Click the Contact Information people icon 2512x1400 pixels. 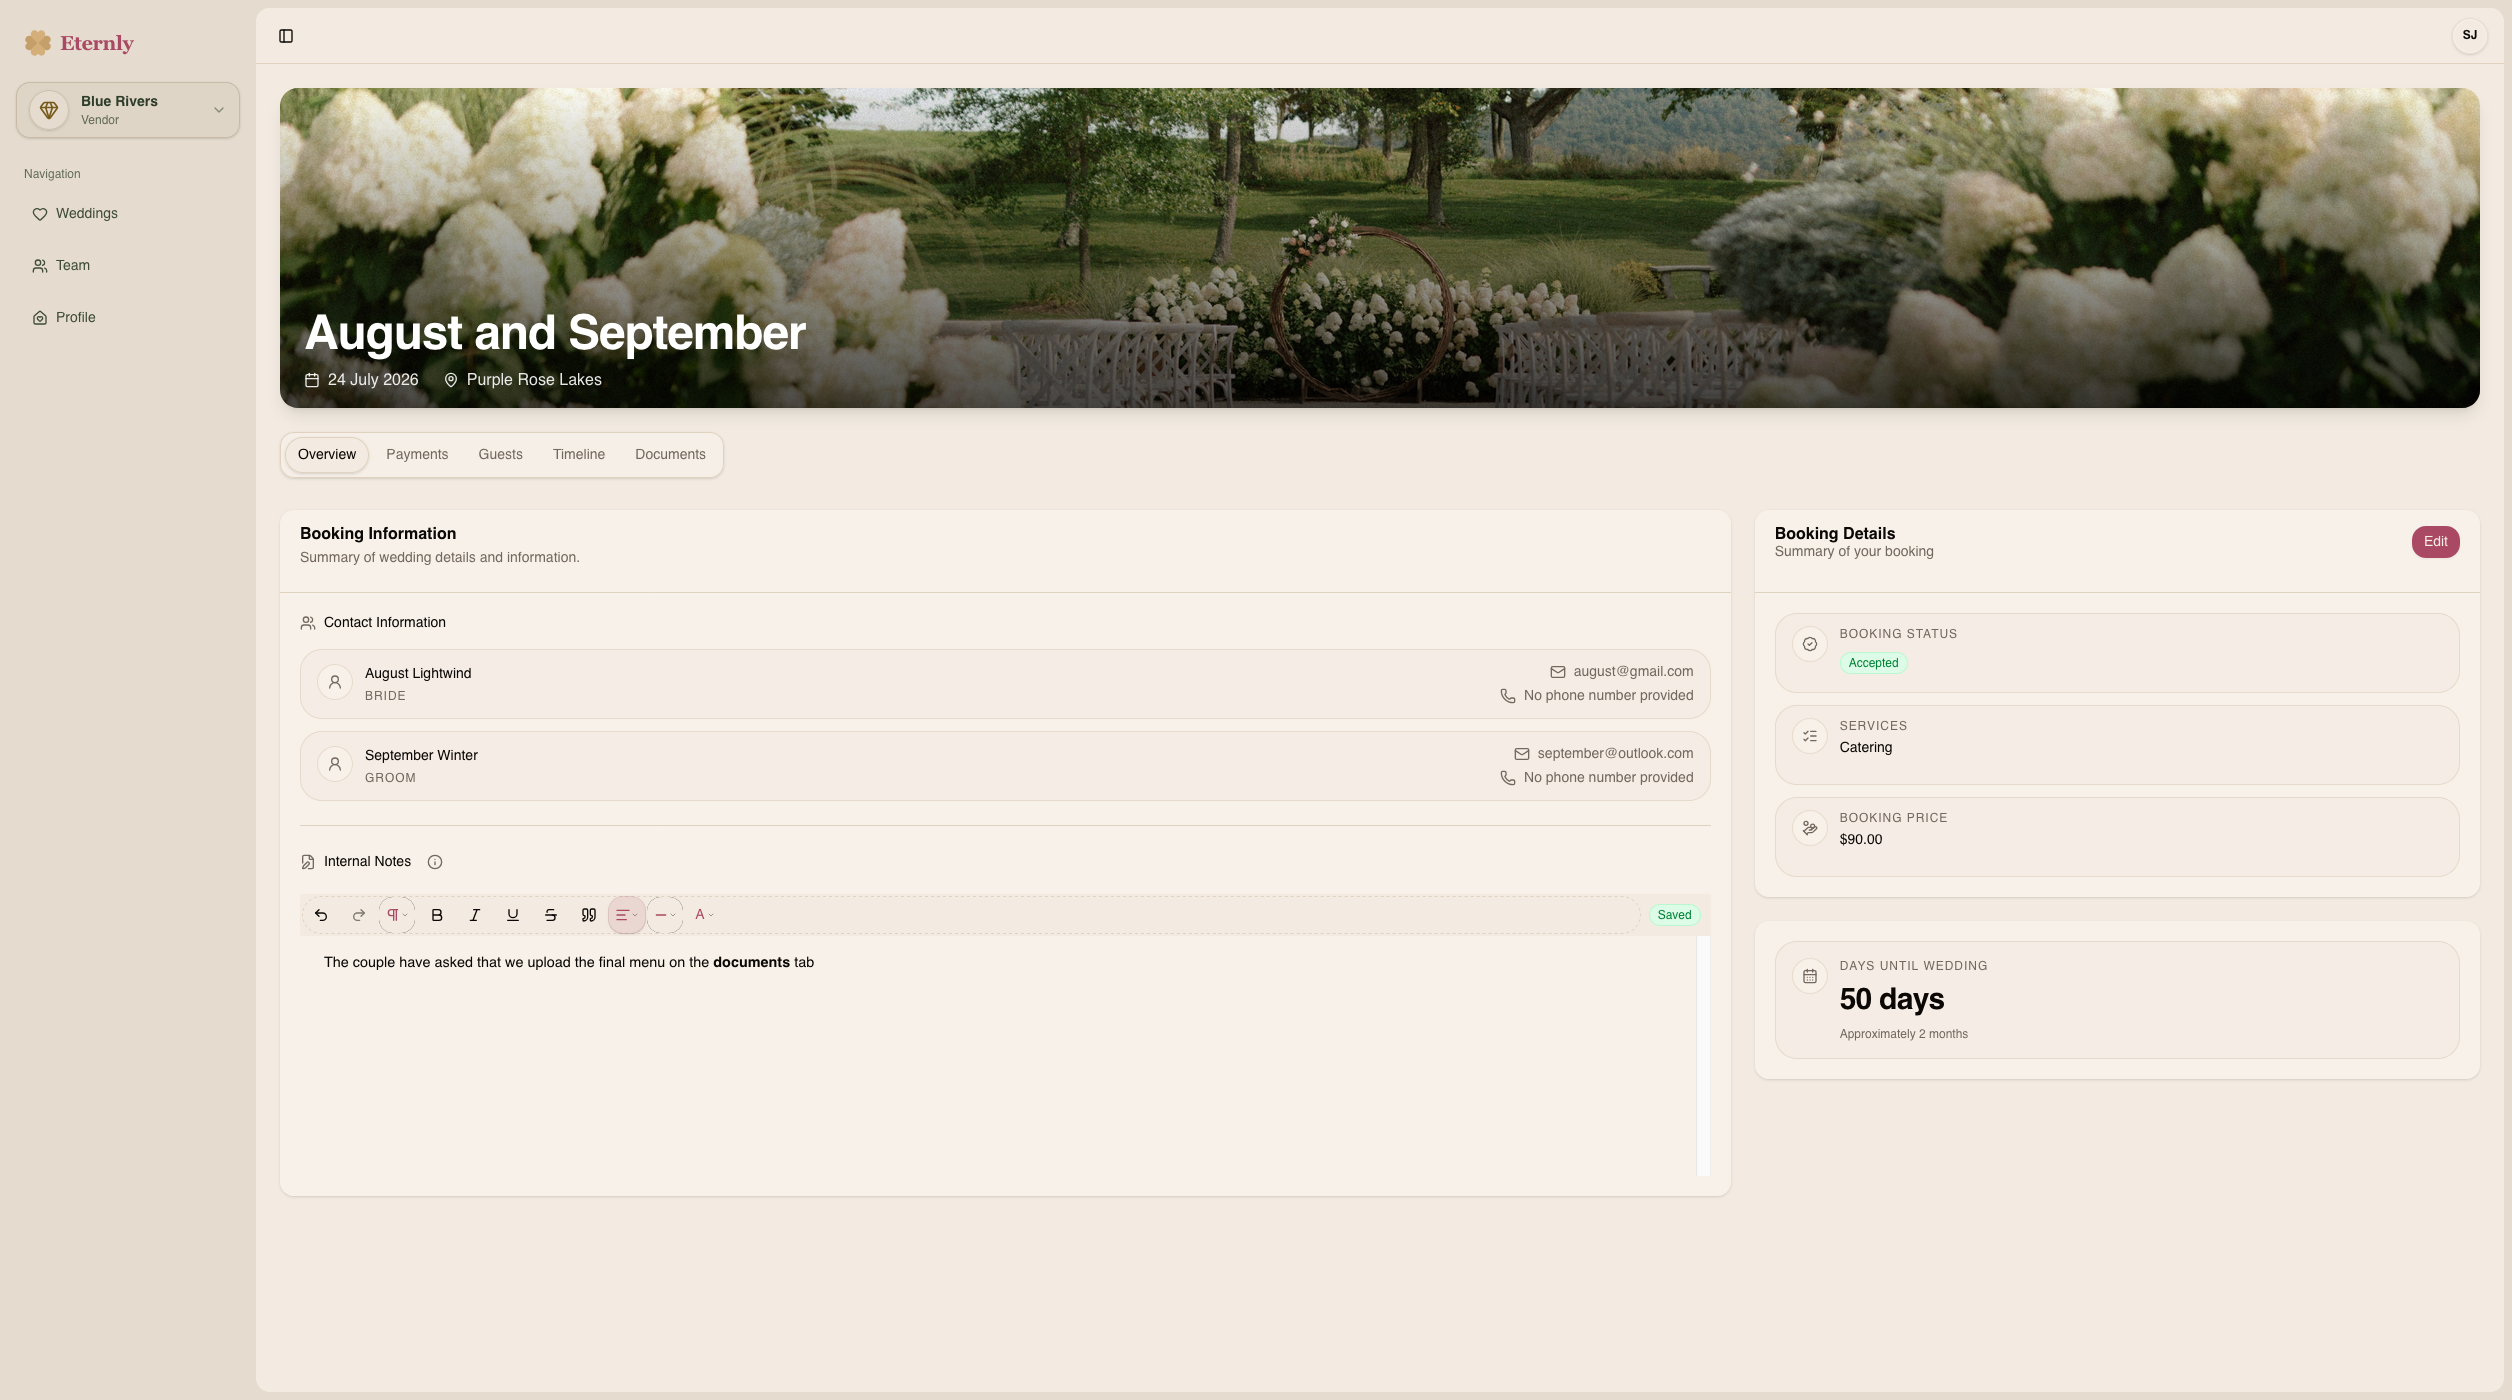[308, 623]
